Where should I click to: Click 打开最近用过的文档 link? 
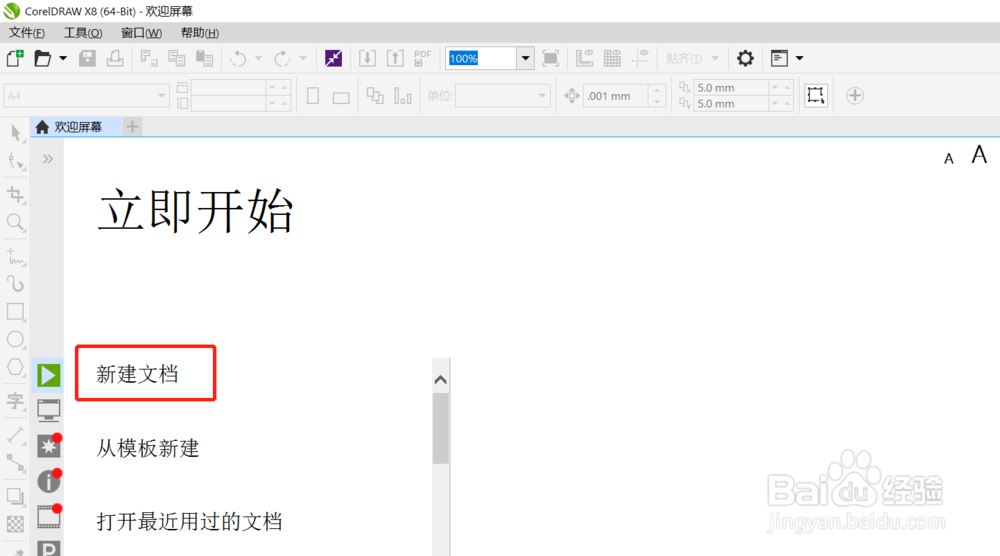189,522
